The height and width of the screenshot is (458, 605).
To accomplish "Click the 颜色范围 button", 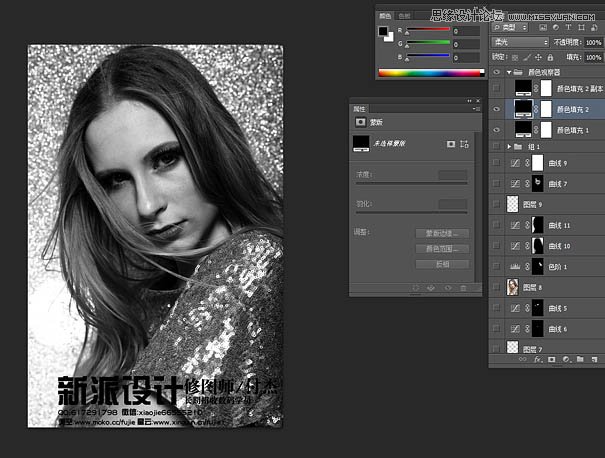I will (x=442, y=249).
